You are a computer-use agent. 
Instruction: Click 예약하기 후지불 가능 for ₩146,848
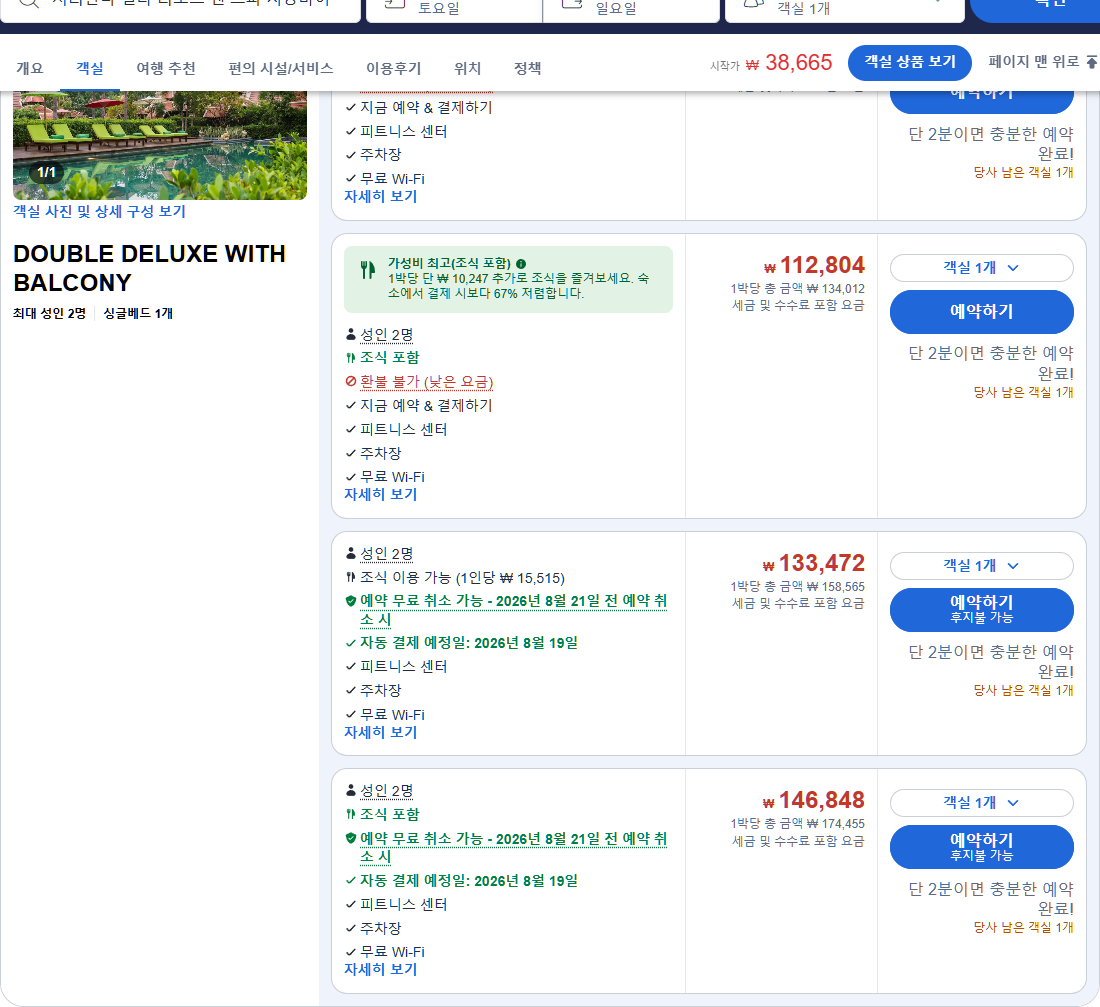981,847
